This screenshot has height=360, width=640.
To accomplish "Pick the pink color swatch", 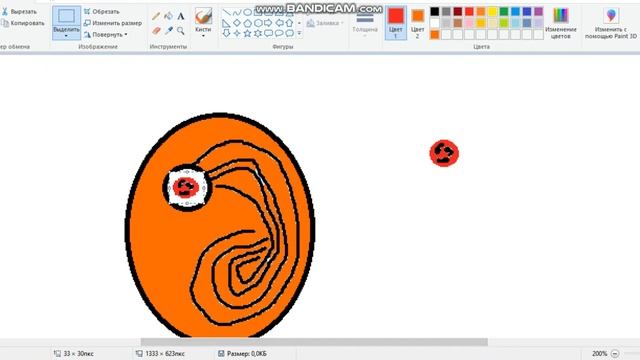I will [x=469, y=23].
